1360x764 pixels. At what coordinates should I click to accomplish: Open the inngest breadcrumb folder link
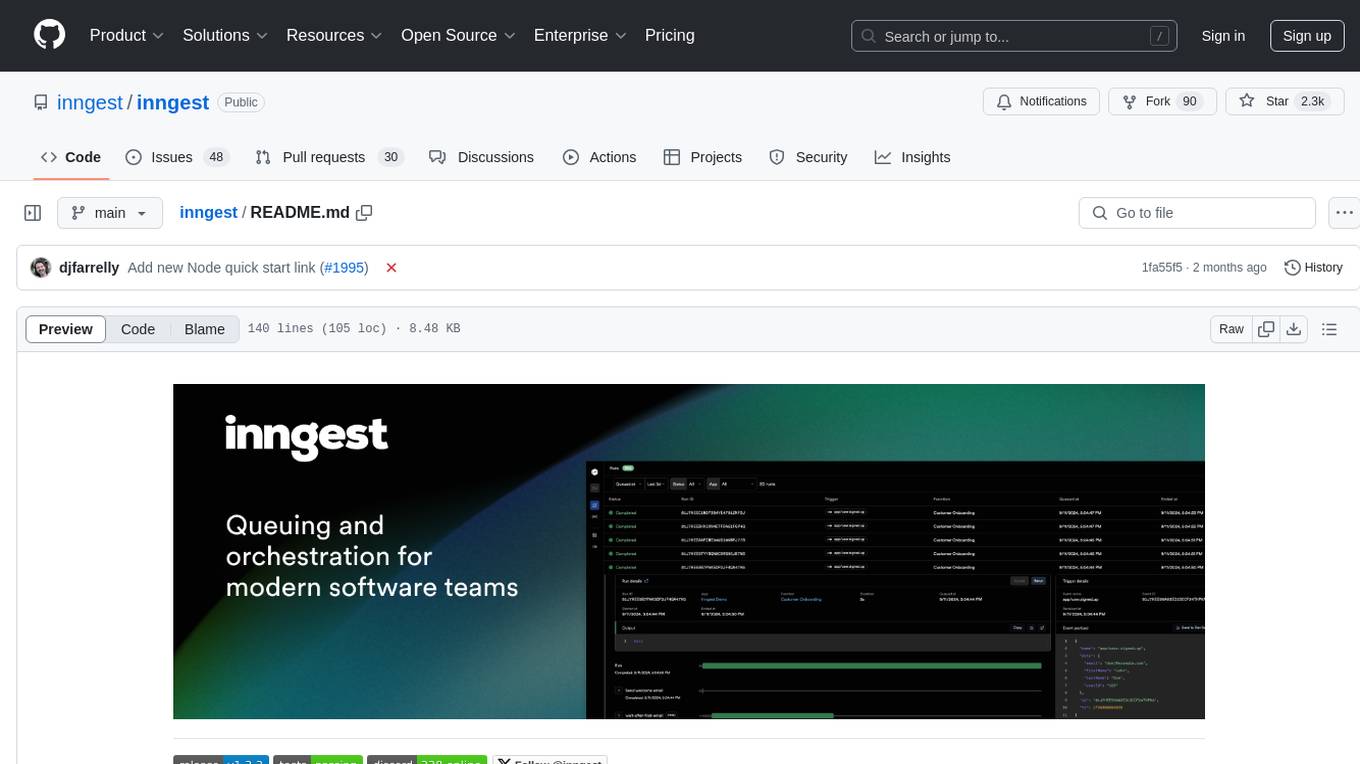[x=208, y=212]
